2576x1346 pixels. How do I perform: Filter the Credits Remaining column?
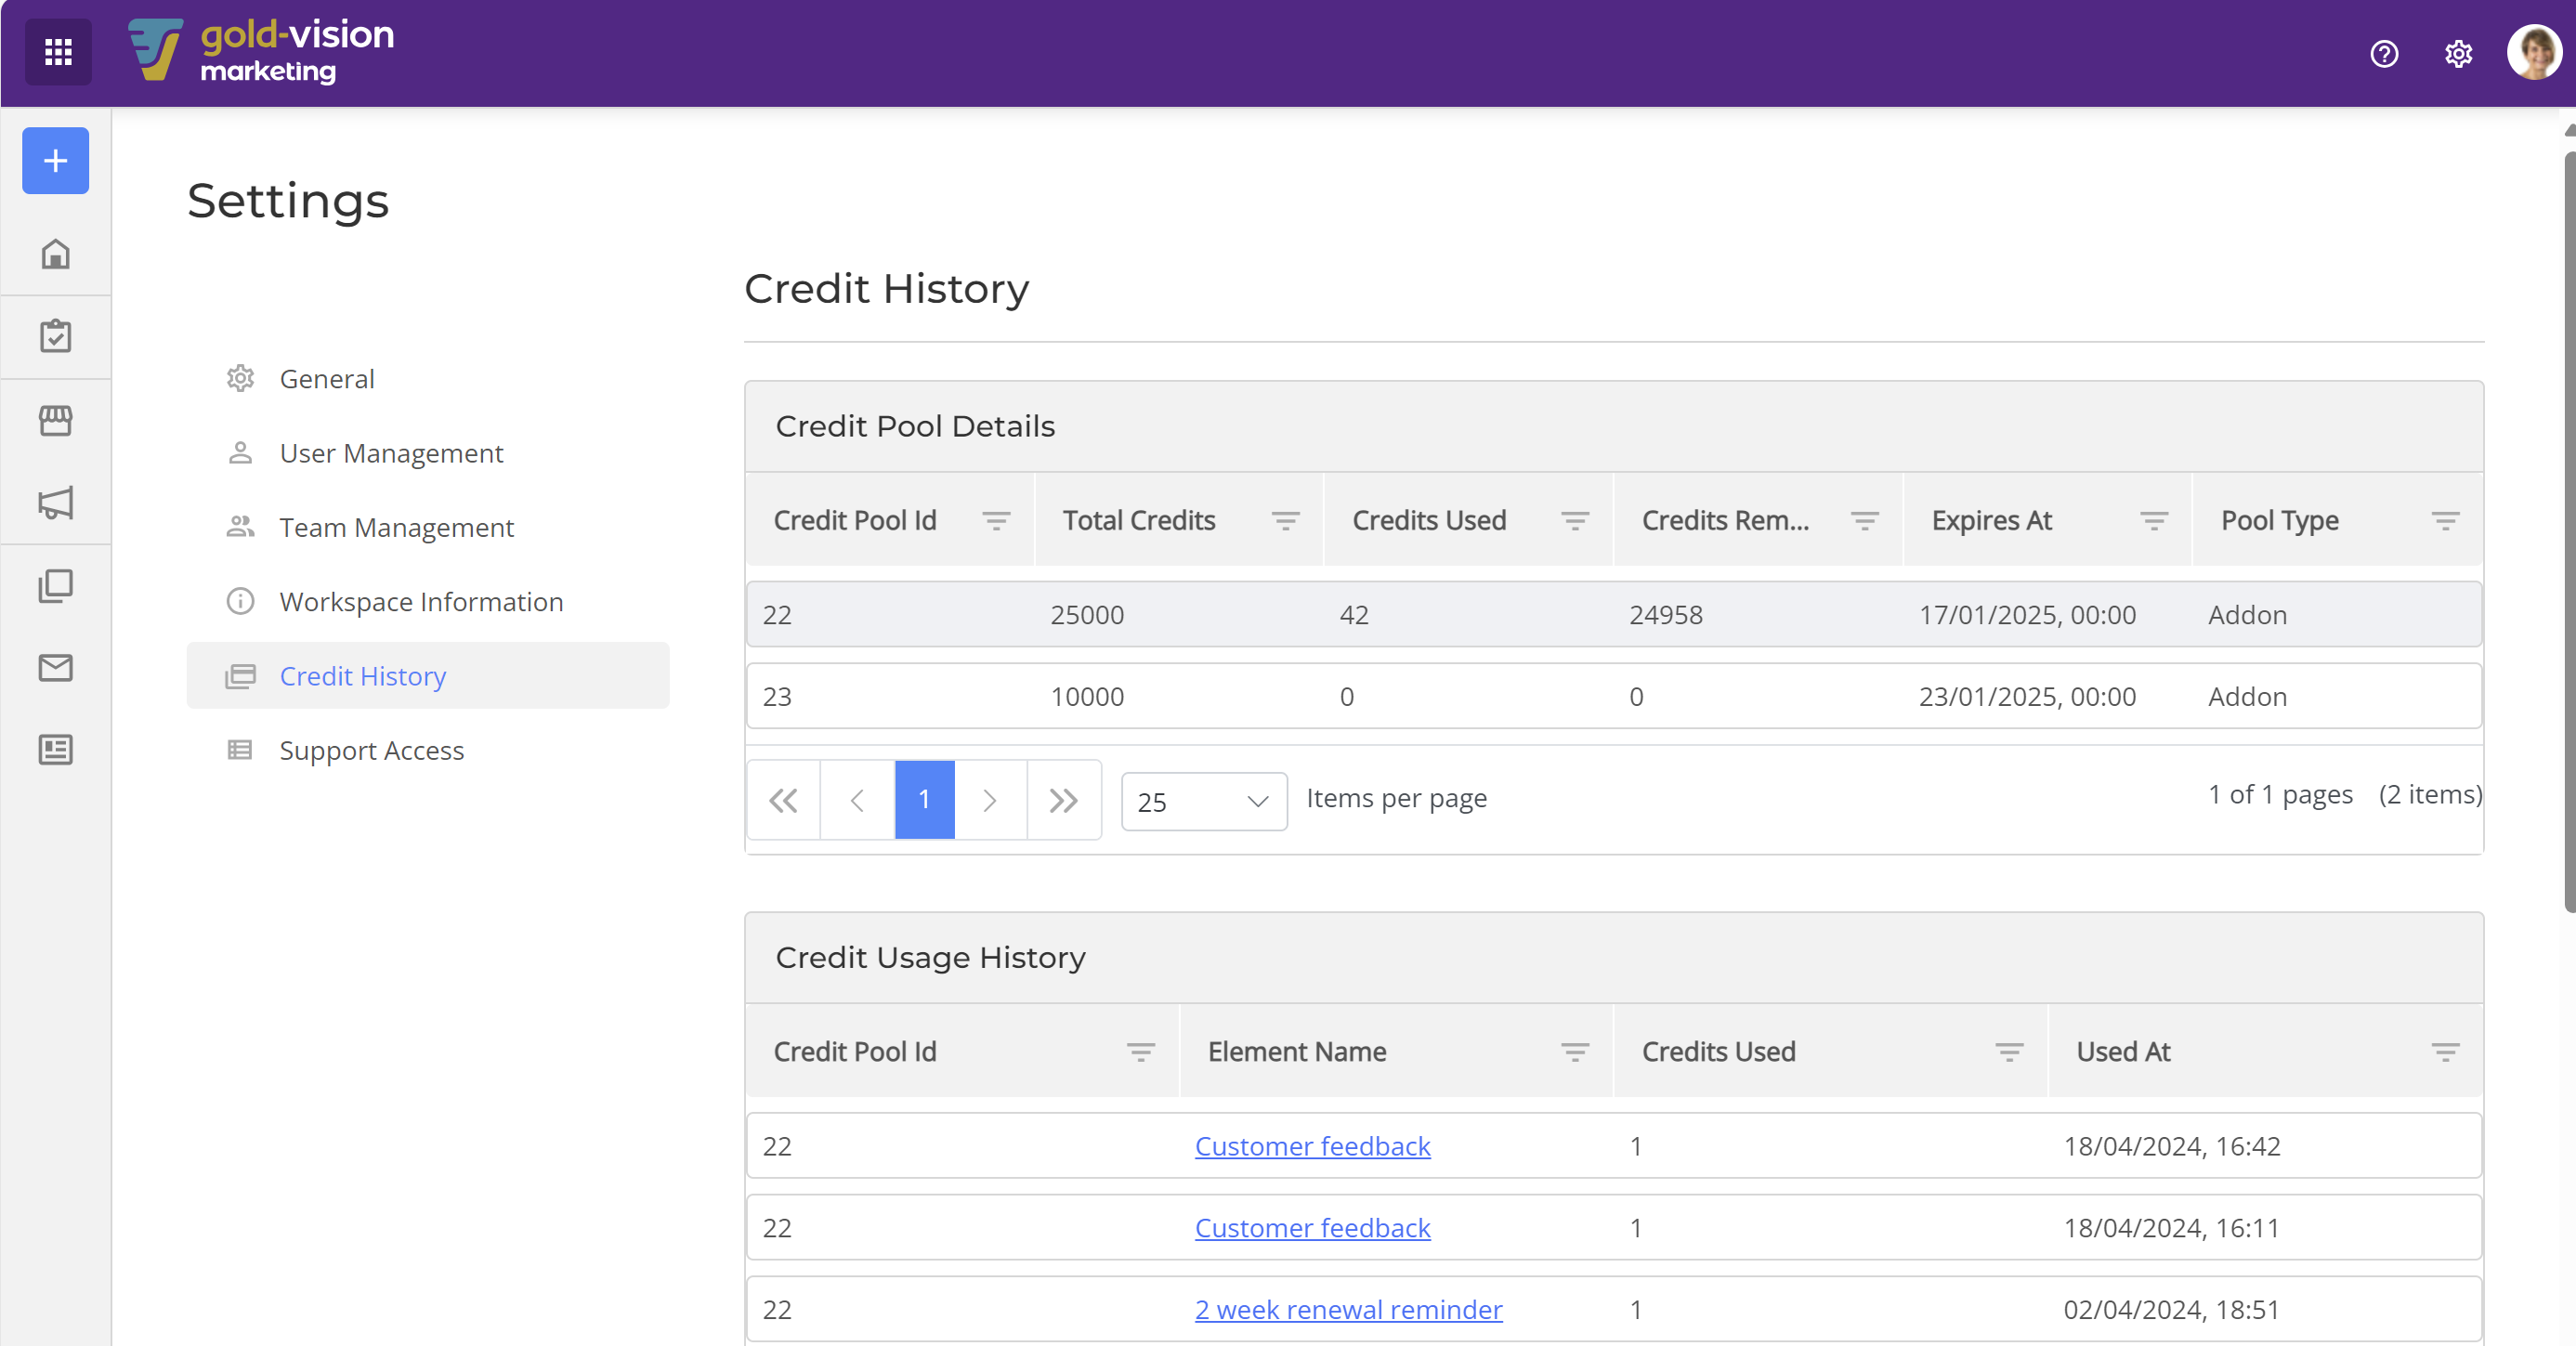tap(1864, 521)
